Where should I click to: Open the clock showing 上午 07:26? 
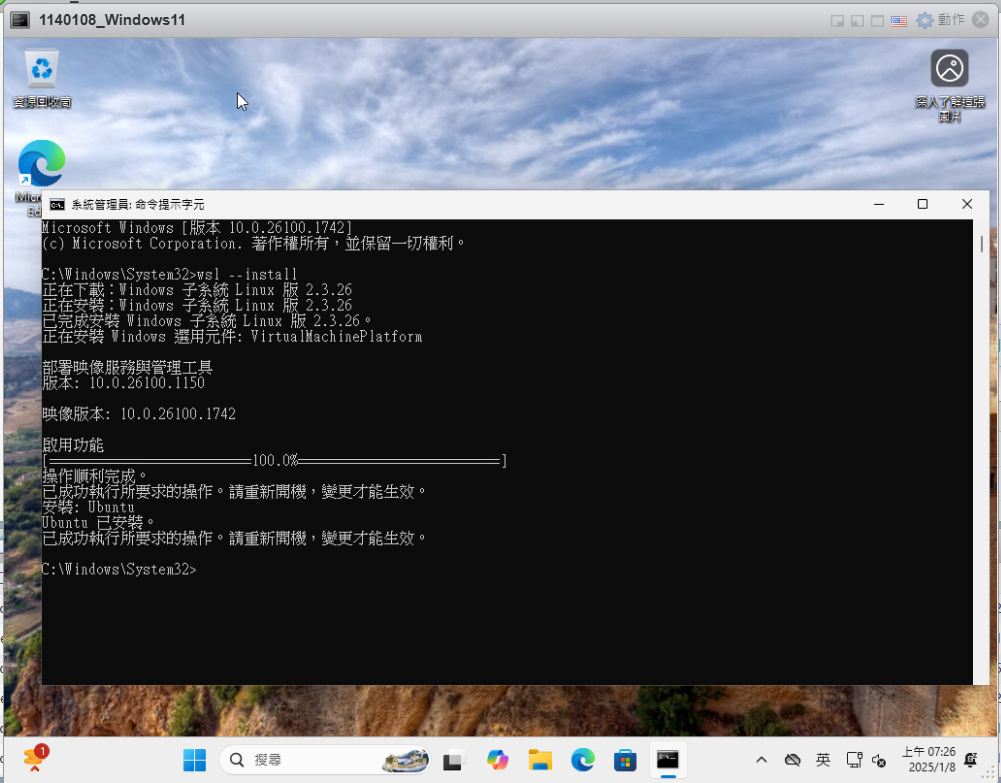coord(927,759)
